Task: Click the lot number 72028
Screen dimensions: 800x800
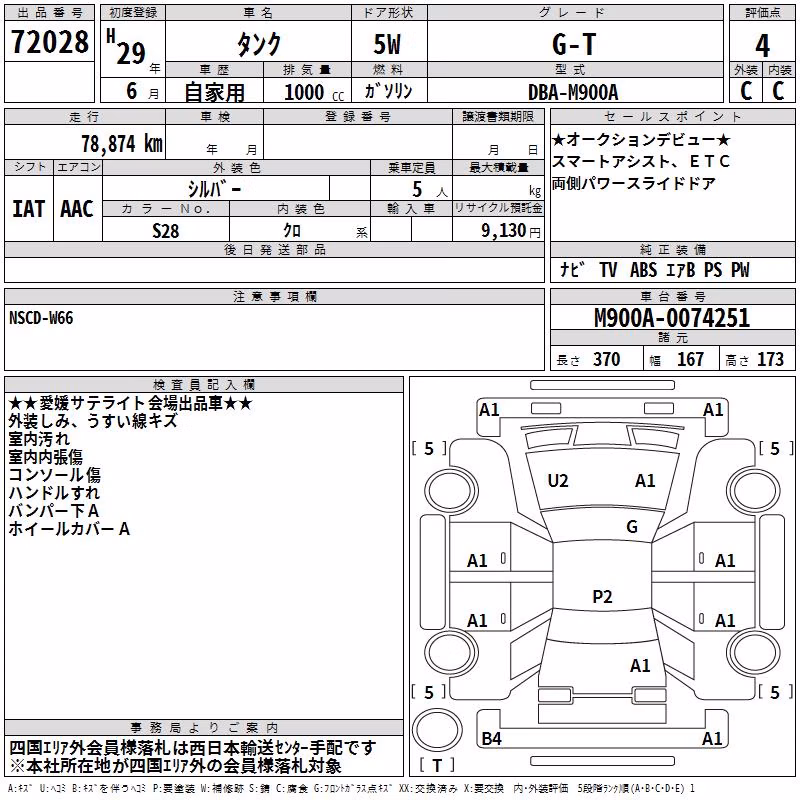Action: [x=49, y=42]
